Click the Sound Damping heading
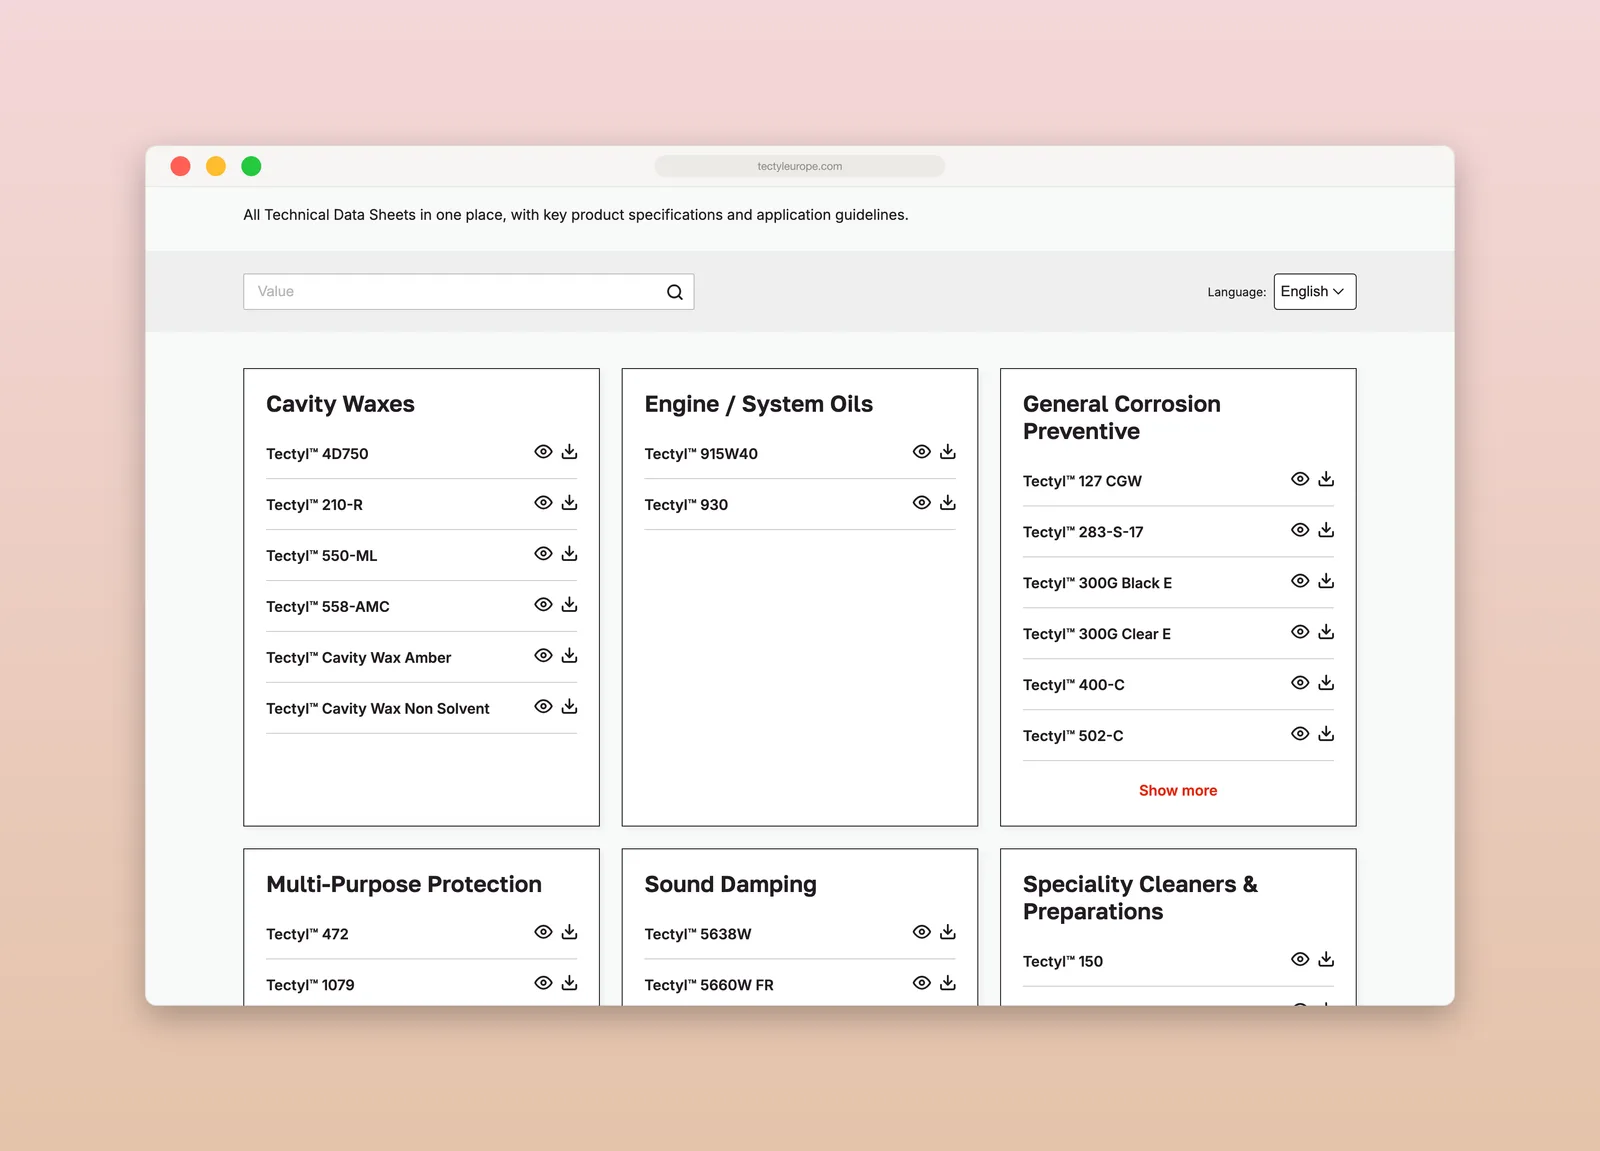 click(731, 885)
